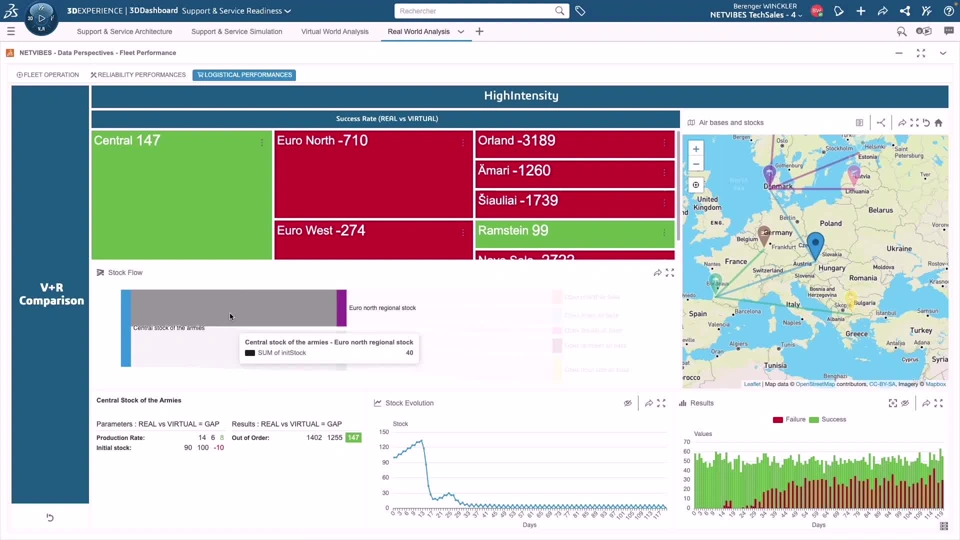
Task: Expand the Stock Flow panel to fullscreen
Action: 670,272
